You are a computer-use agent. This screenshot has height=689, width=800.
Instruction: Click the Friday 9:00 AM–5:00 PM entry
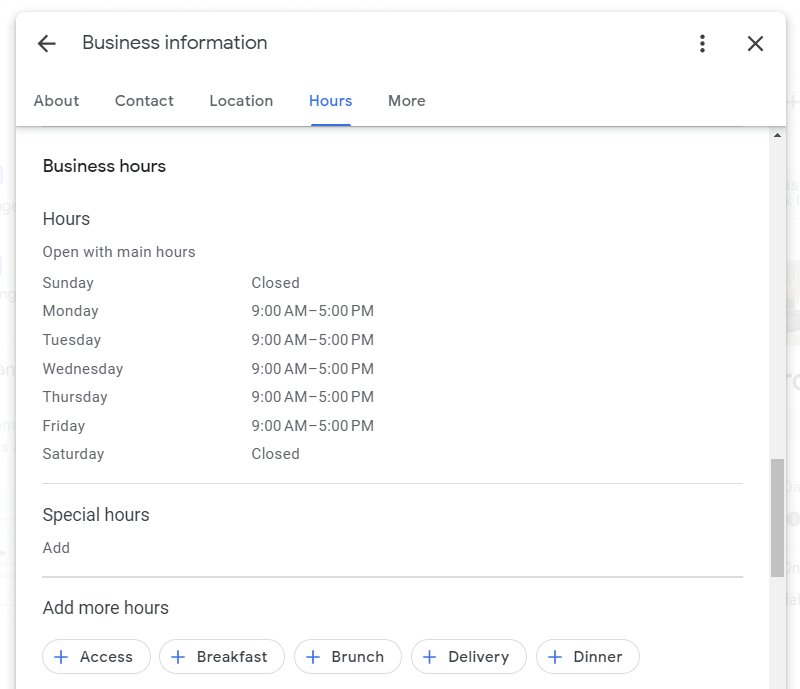coord(312,426)
